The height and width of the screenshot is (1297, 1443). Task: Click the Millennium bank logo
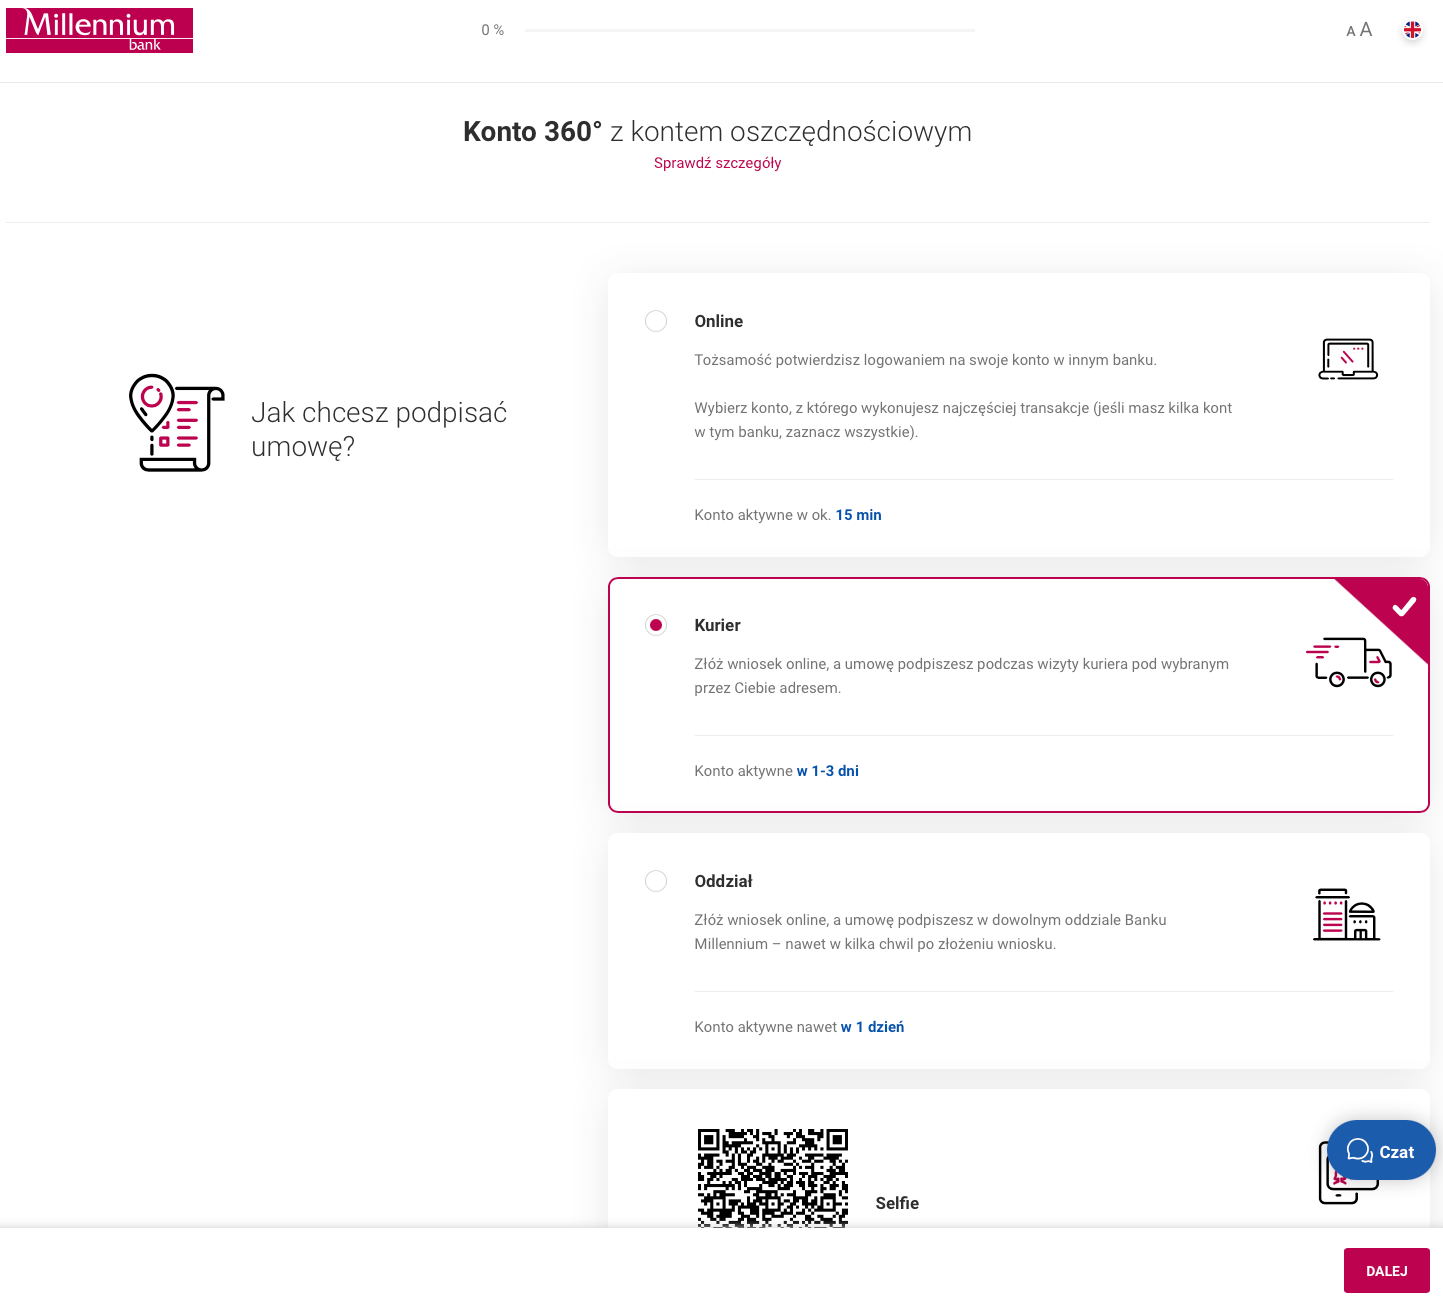pos(99,30)
